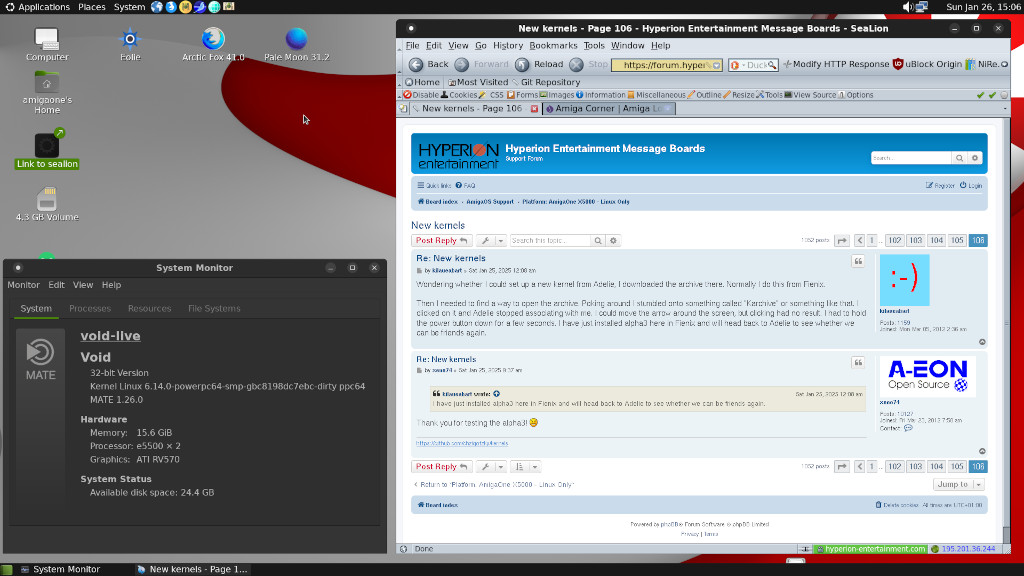
Task: Switch to the Resources tab in System Monitor
Action: [x=150, y=308]
